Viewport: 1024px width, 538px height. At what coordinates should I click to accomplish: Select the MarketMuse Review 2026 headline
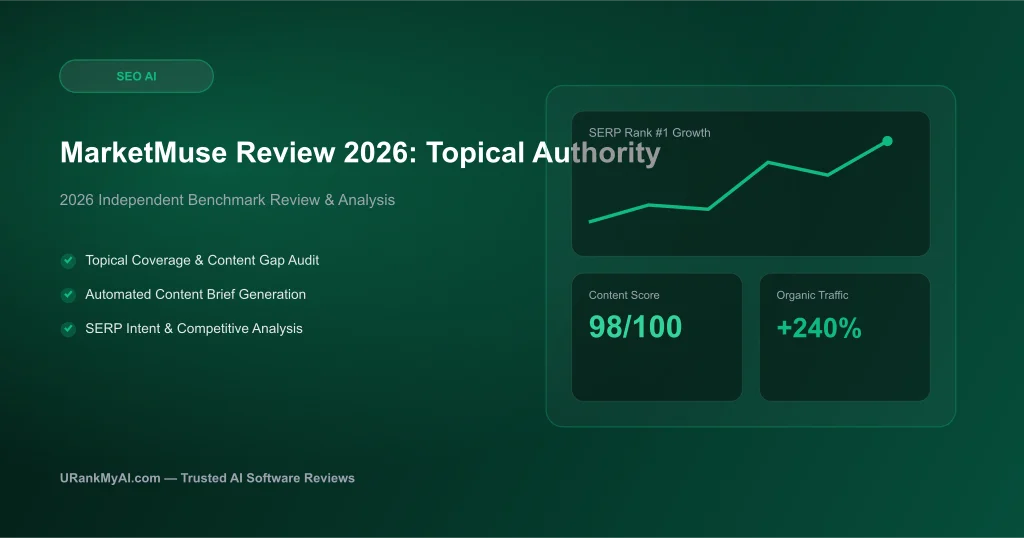pos(360,153)
